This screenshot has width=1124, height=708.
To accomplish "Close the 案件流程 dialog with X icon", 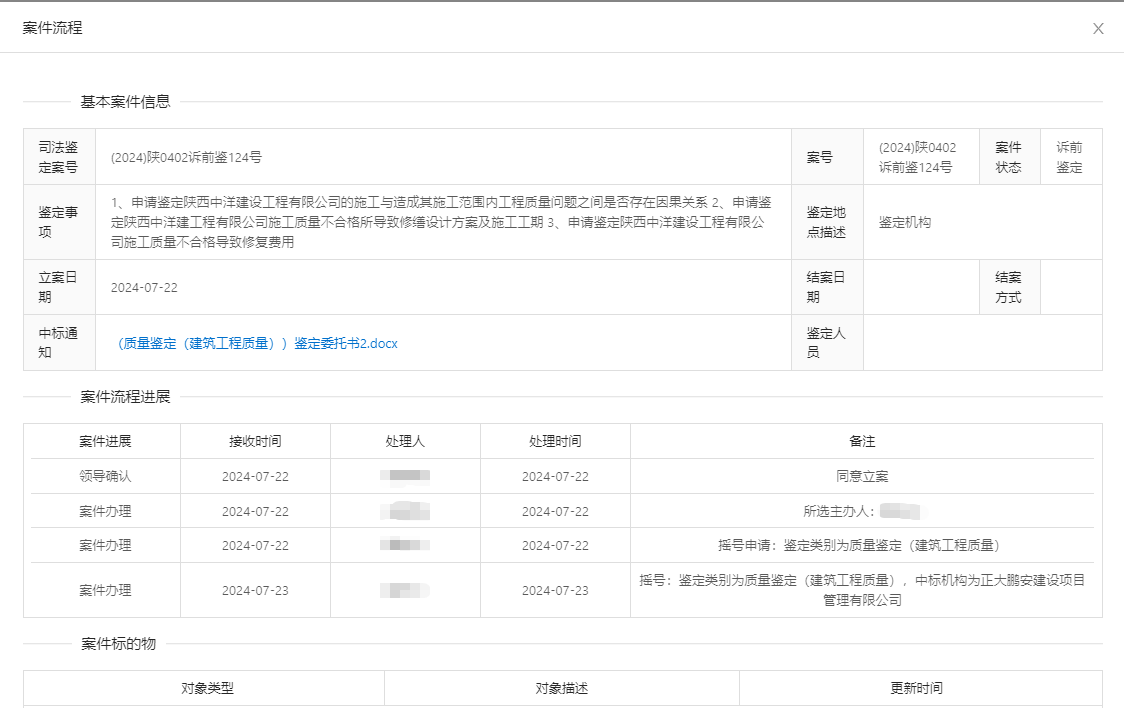I will pyautogui.click(x=1098, y=29).
